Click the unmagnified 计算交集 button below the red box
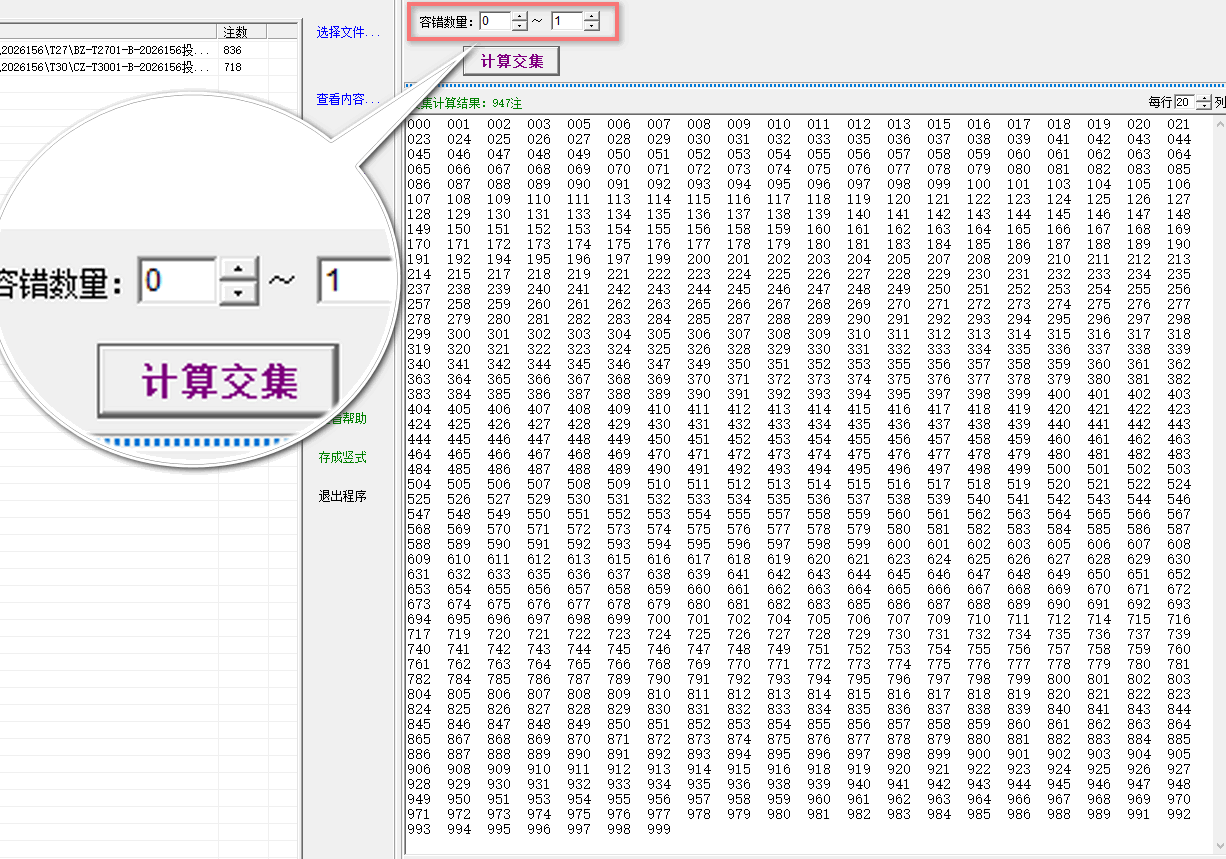The image size is (1226, 859). tap(511, 61)
